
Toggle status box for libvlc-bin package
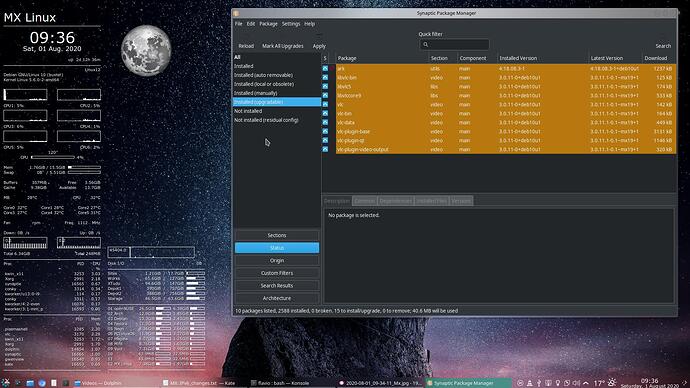coord(325,77)
